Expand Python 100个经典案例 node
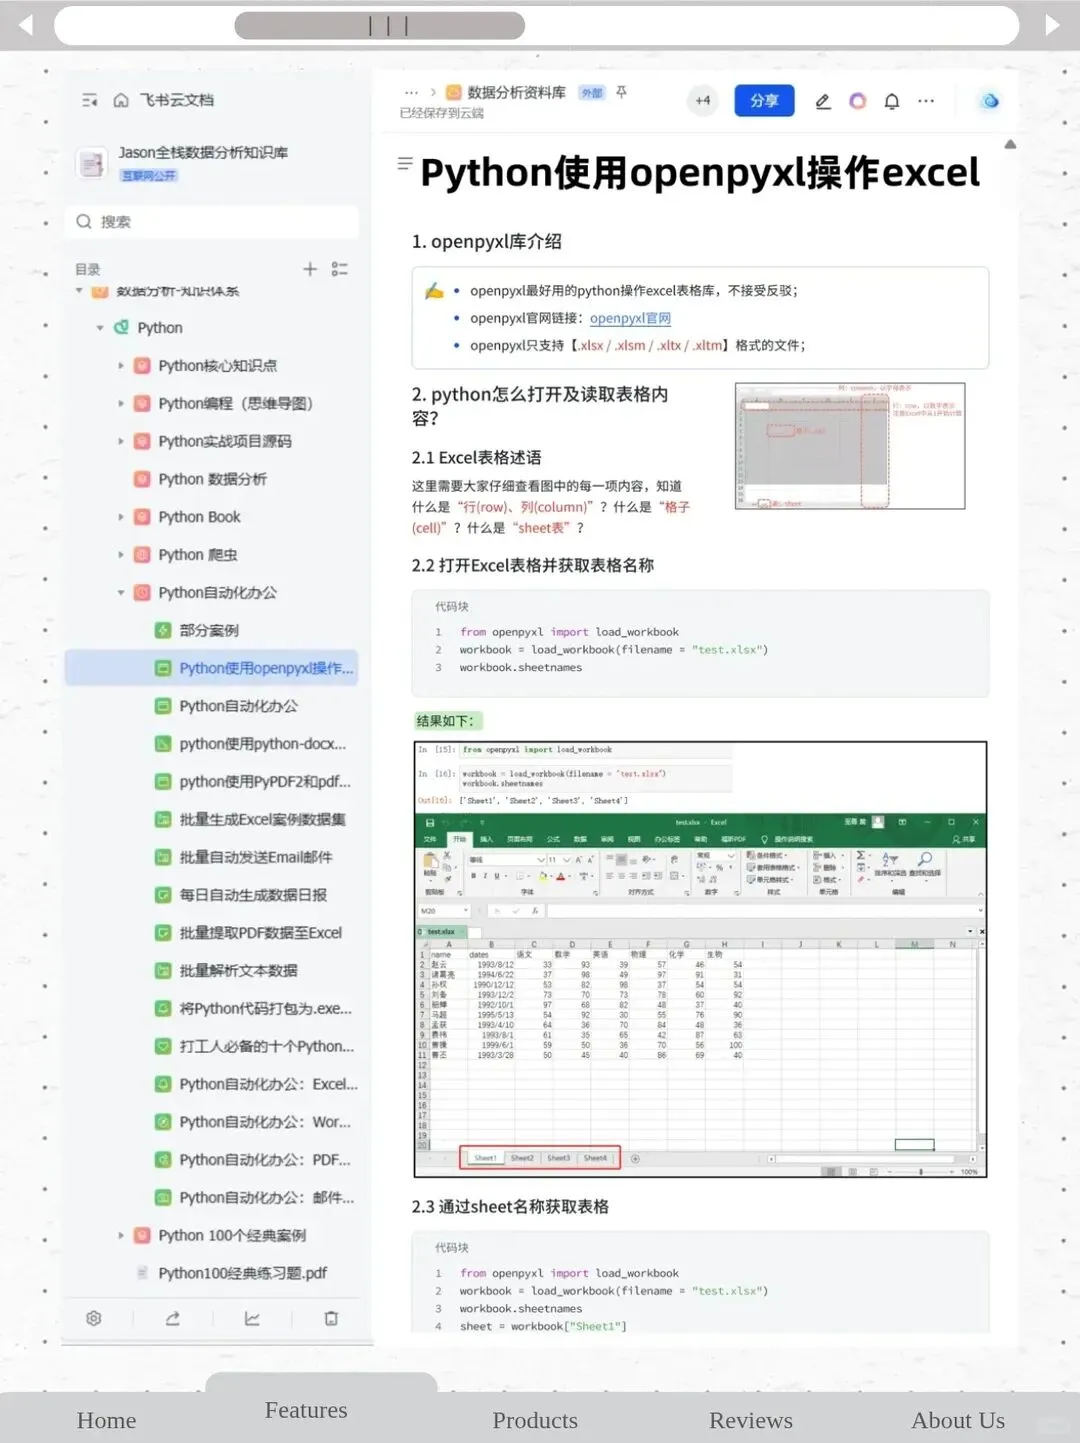The width and height of the screenshot is (1080, 1443). pyautogui.click(x=121, y=1236)
